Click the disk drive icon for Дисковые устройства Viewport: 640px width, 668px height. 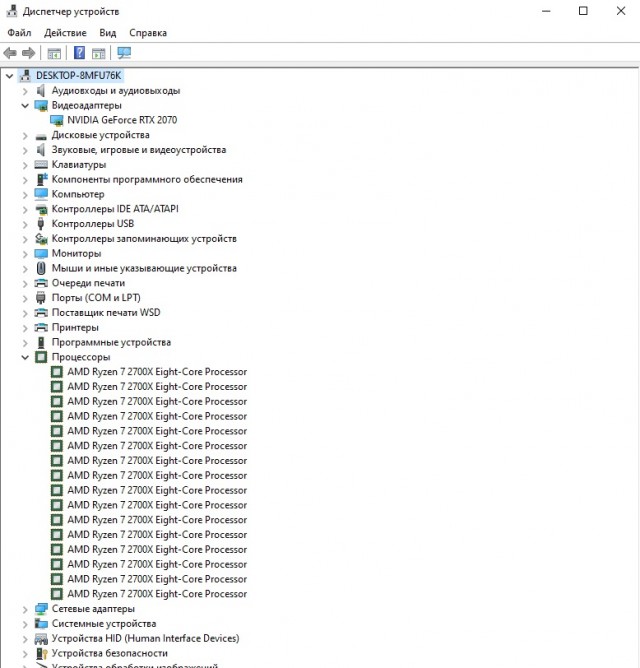pos(41,136)
